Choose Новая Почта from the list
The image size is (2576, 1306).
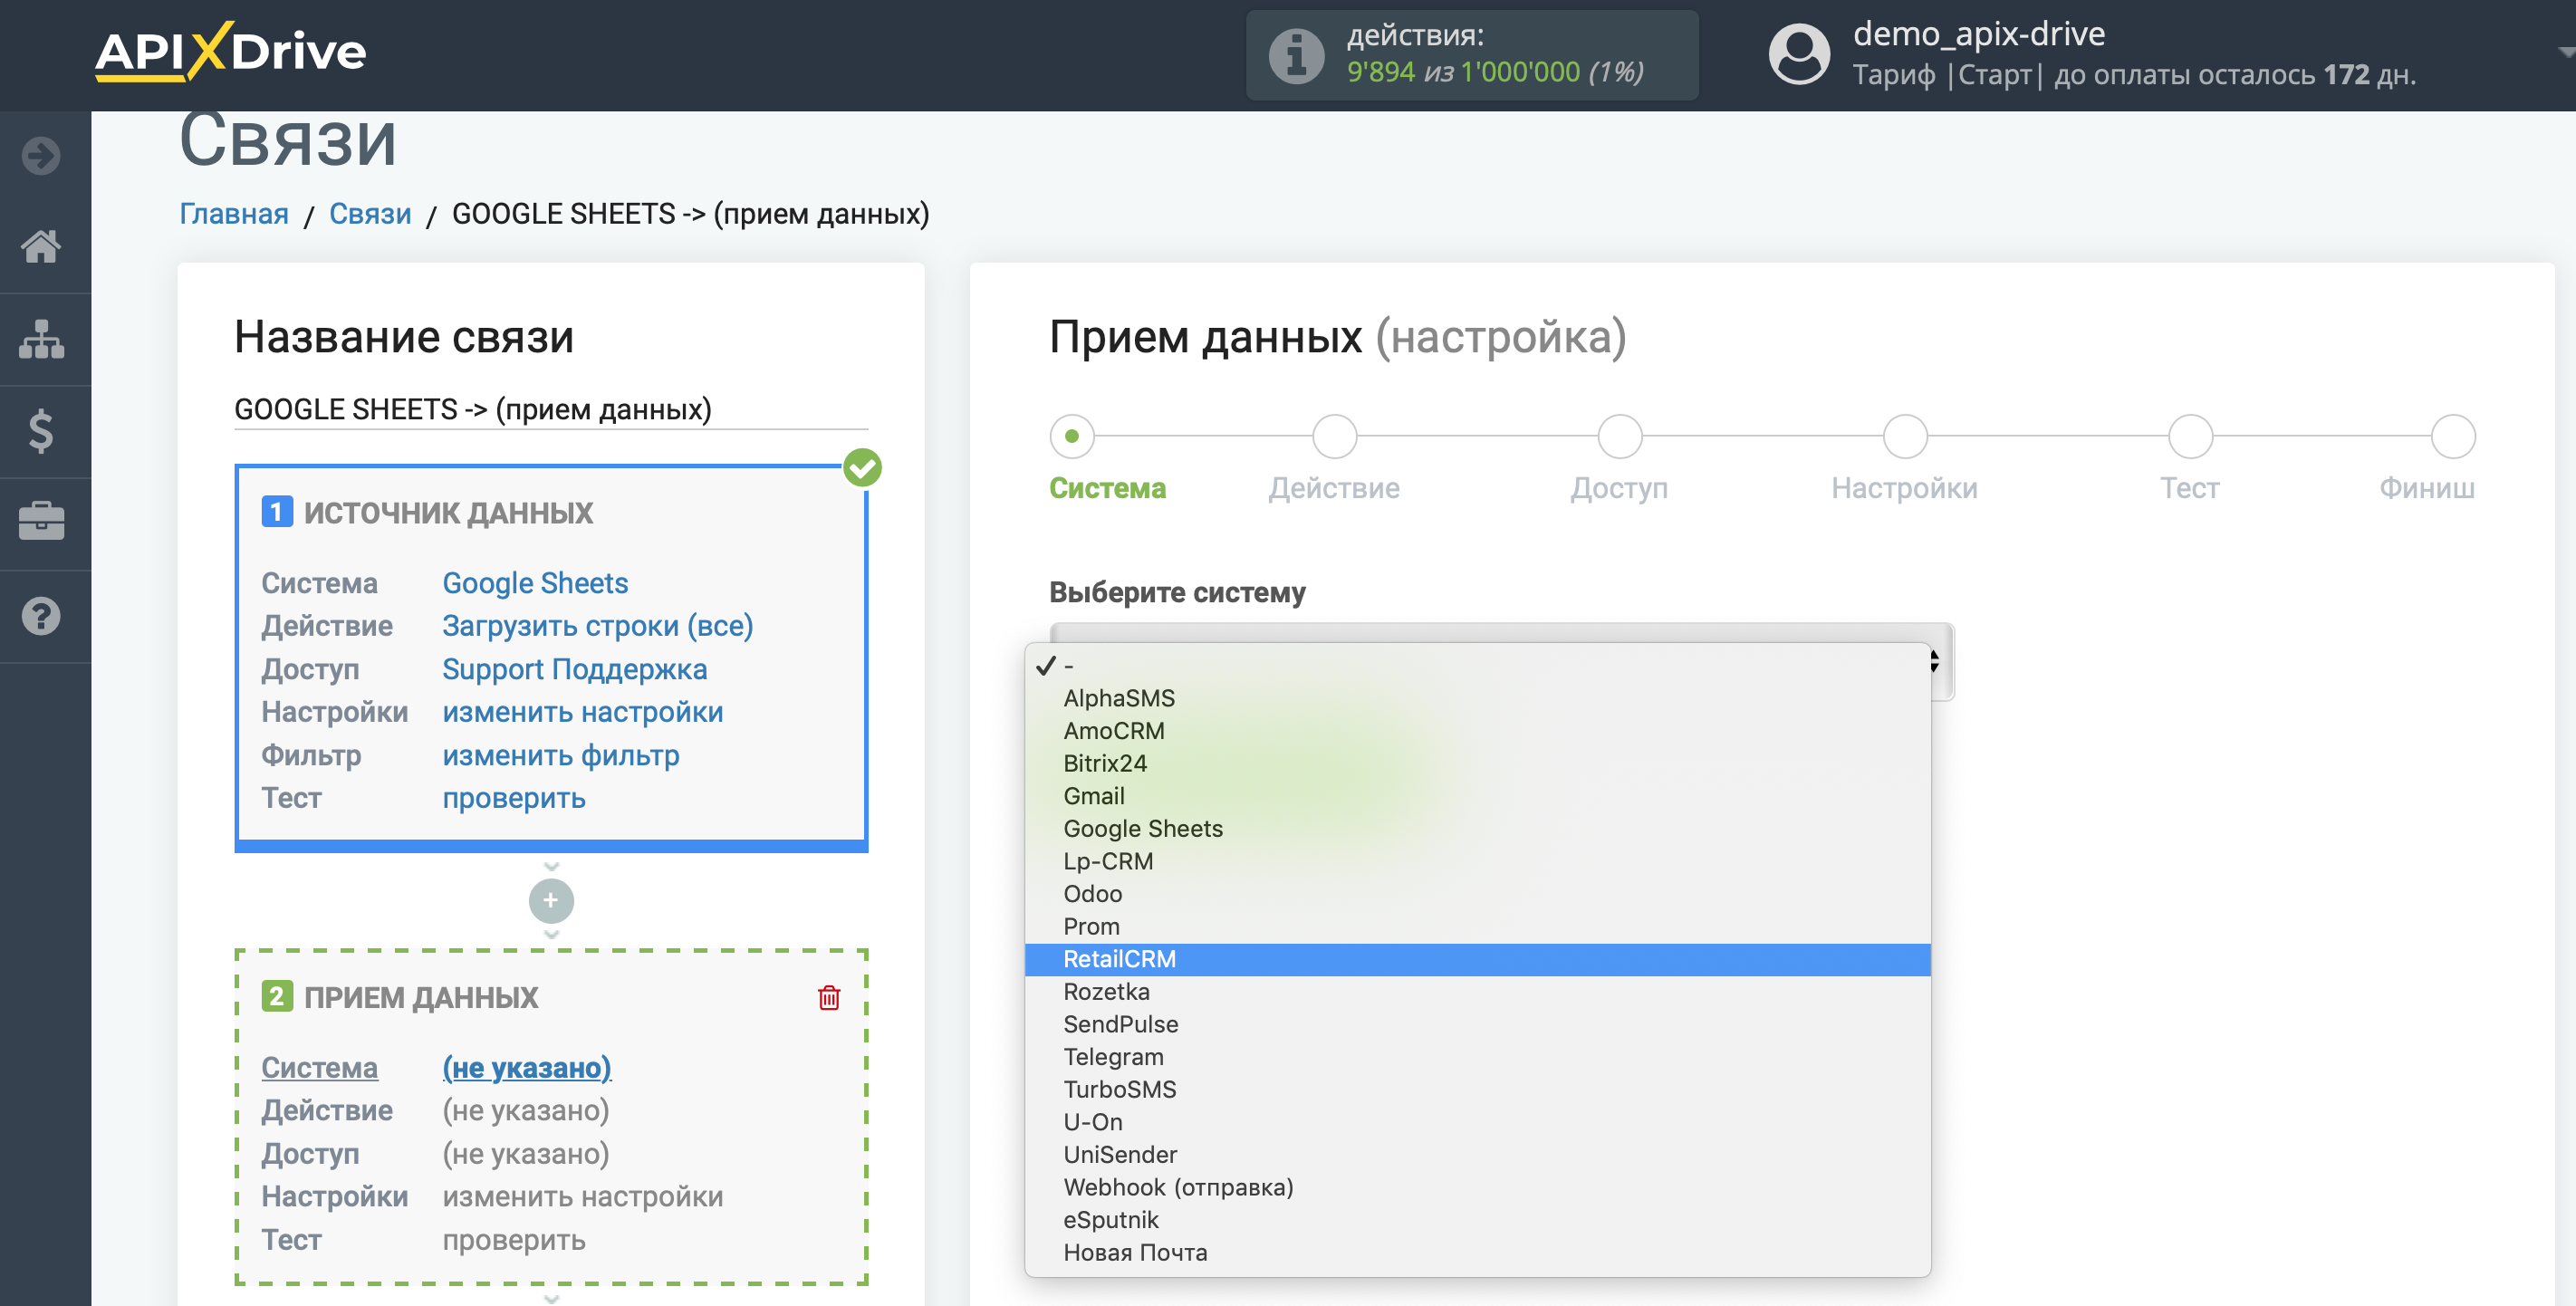click(1477, 1252)
